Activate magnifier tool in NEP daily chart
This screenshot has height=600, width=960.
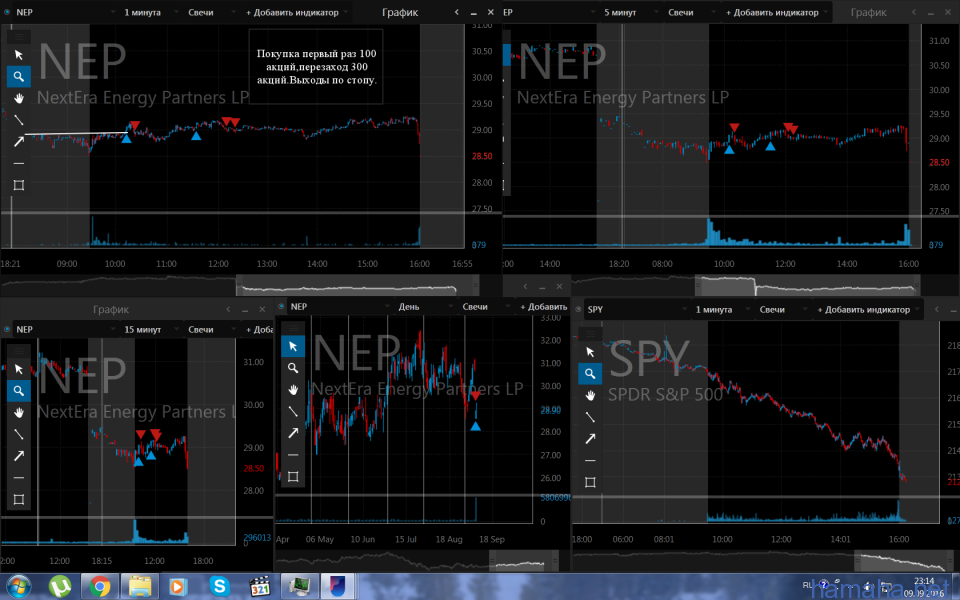(293, 368)
